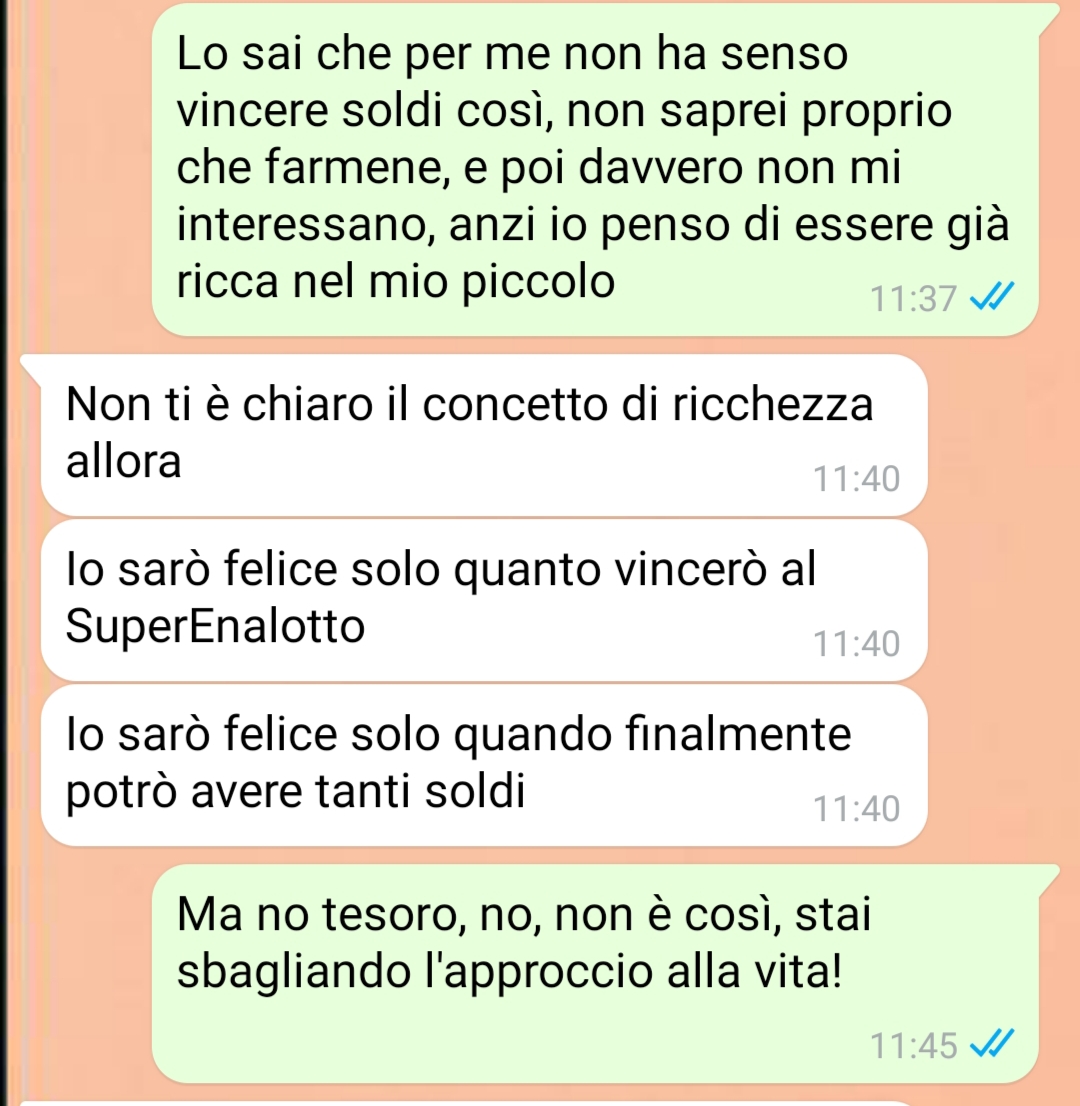Tap the 11:37 timestamp
1080x1106 pixels.
coord(913,298)
